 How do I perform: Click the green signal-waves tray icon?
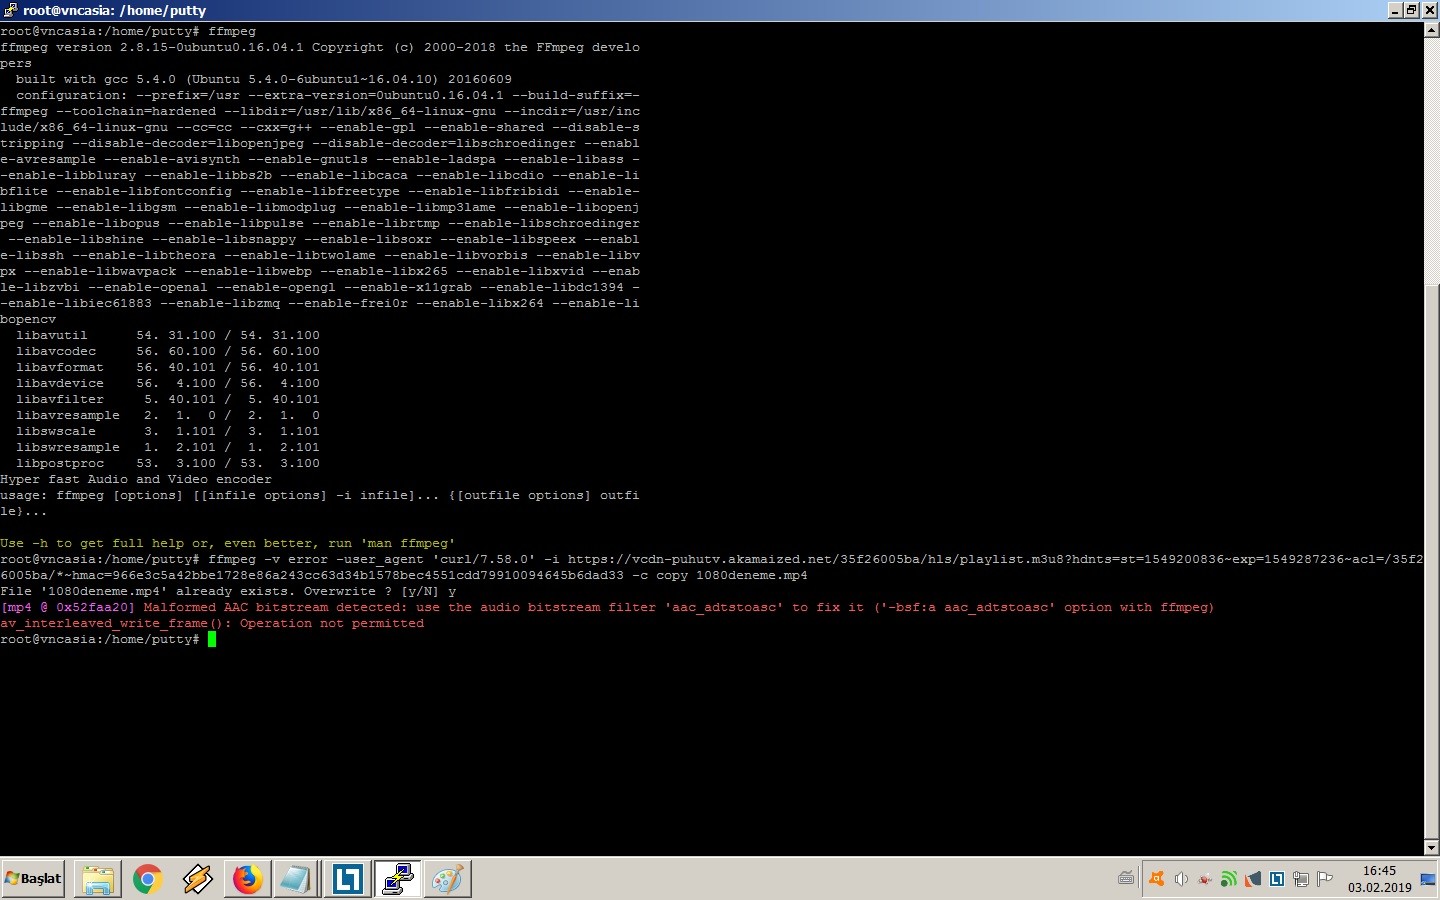tap(1229, 879)
